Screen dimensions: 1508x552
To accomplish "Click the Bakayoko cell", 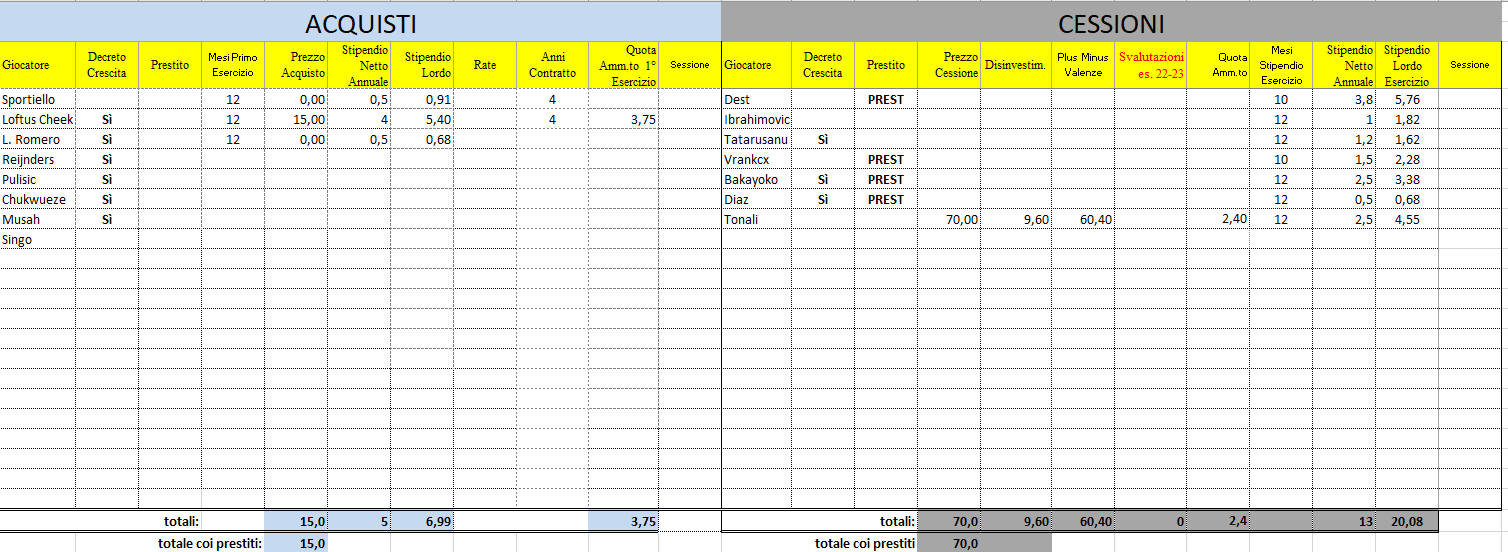I will (x=757, y=180).
